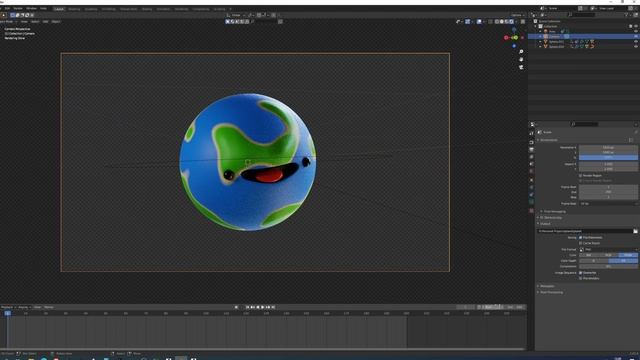The width and height of the screenshot is (640, 360).
Task: Toggle camera view icon in viewport
Action: (521, 67)
